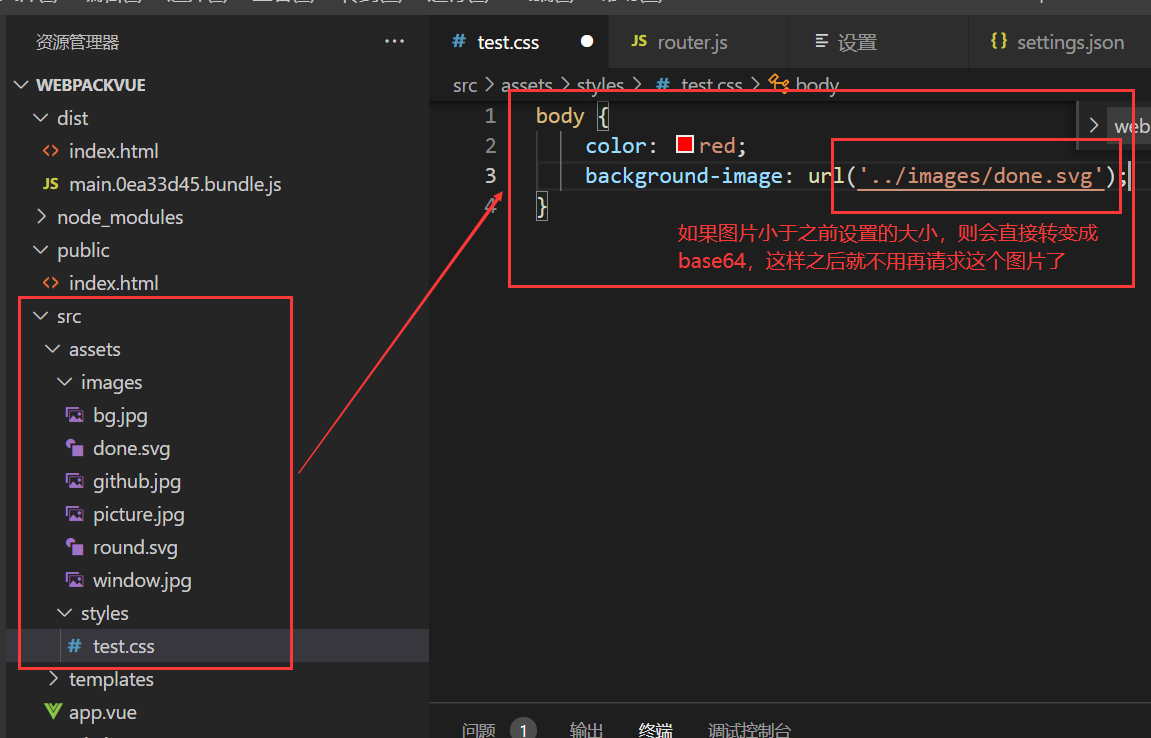Open the 终端 terminal panel tab
1151x738 pixels.
(656, 730)
